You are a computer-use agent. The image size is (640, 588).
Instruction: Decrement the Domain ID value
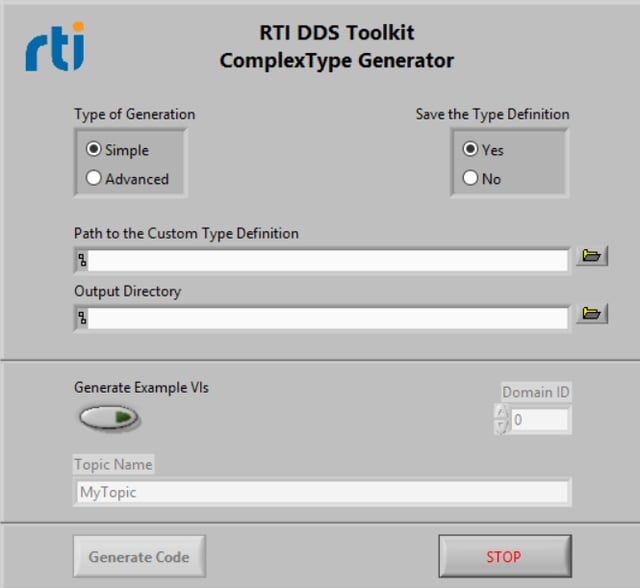(501, 427)
